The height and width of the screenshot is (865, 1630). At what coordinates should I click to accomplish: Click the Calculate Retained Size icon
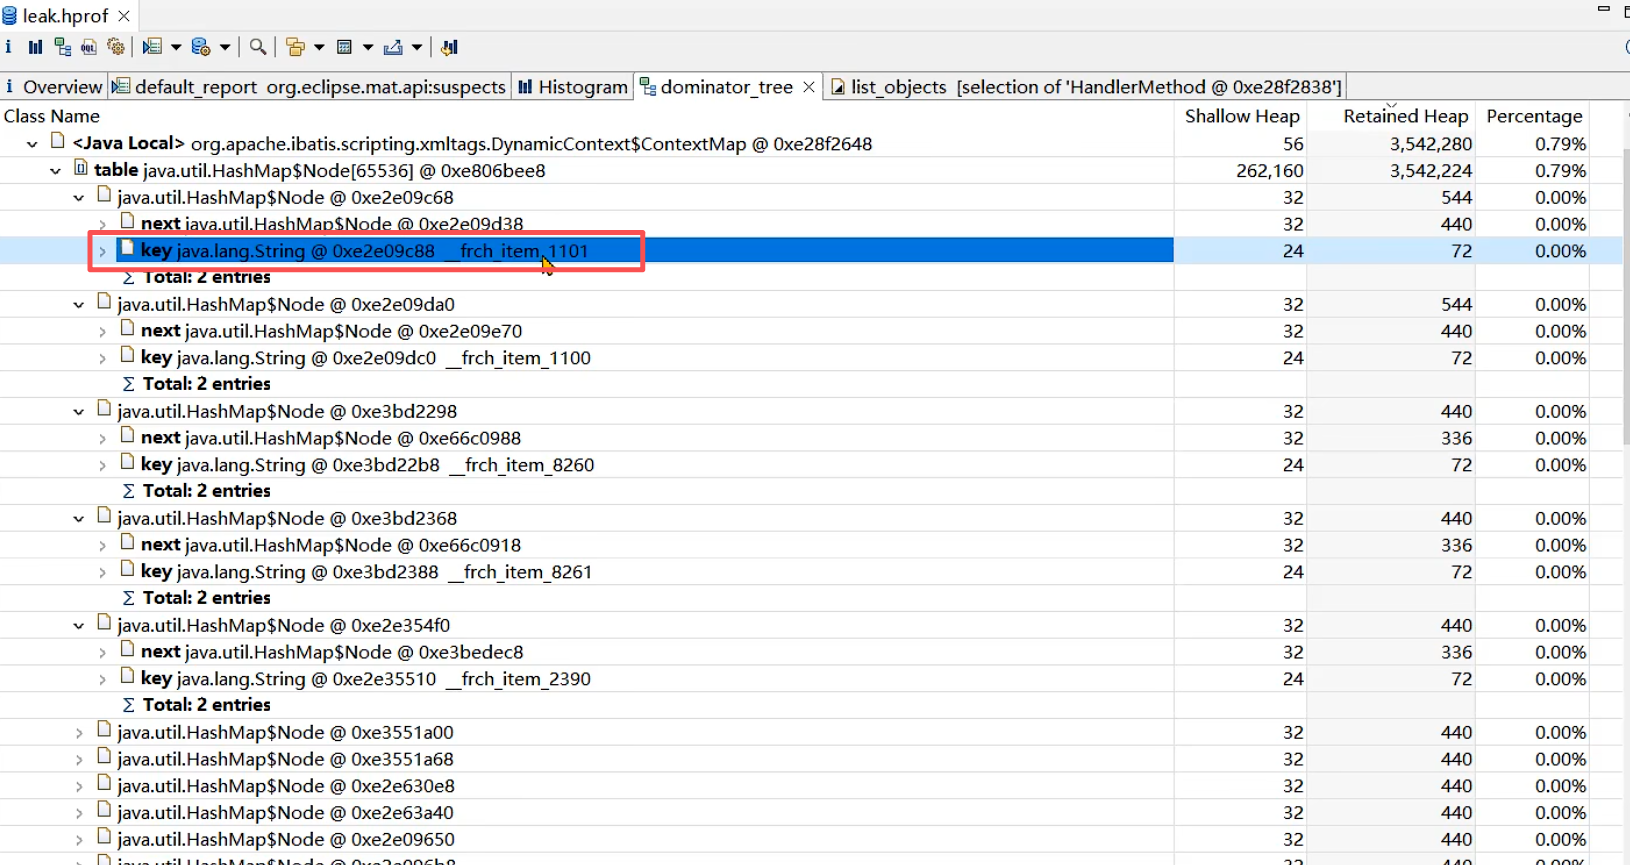pyautogui.click(x=345, y=47)
